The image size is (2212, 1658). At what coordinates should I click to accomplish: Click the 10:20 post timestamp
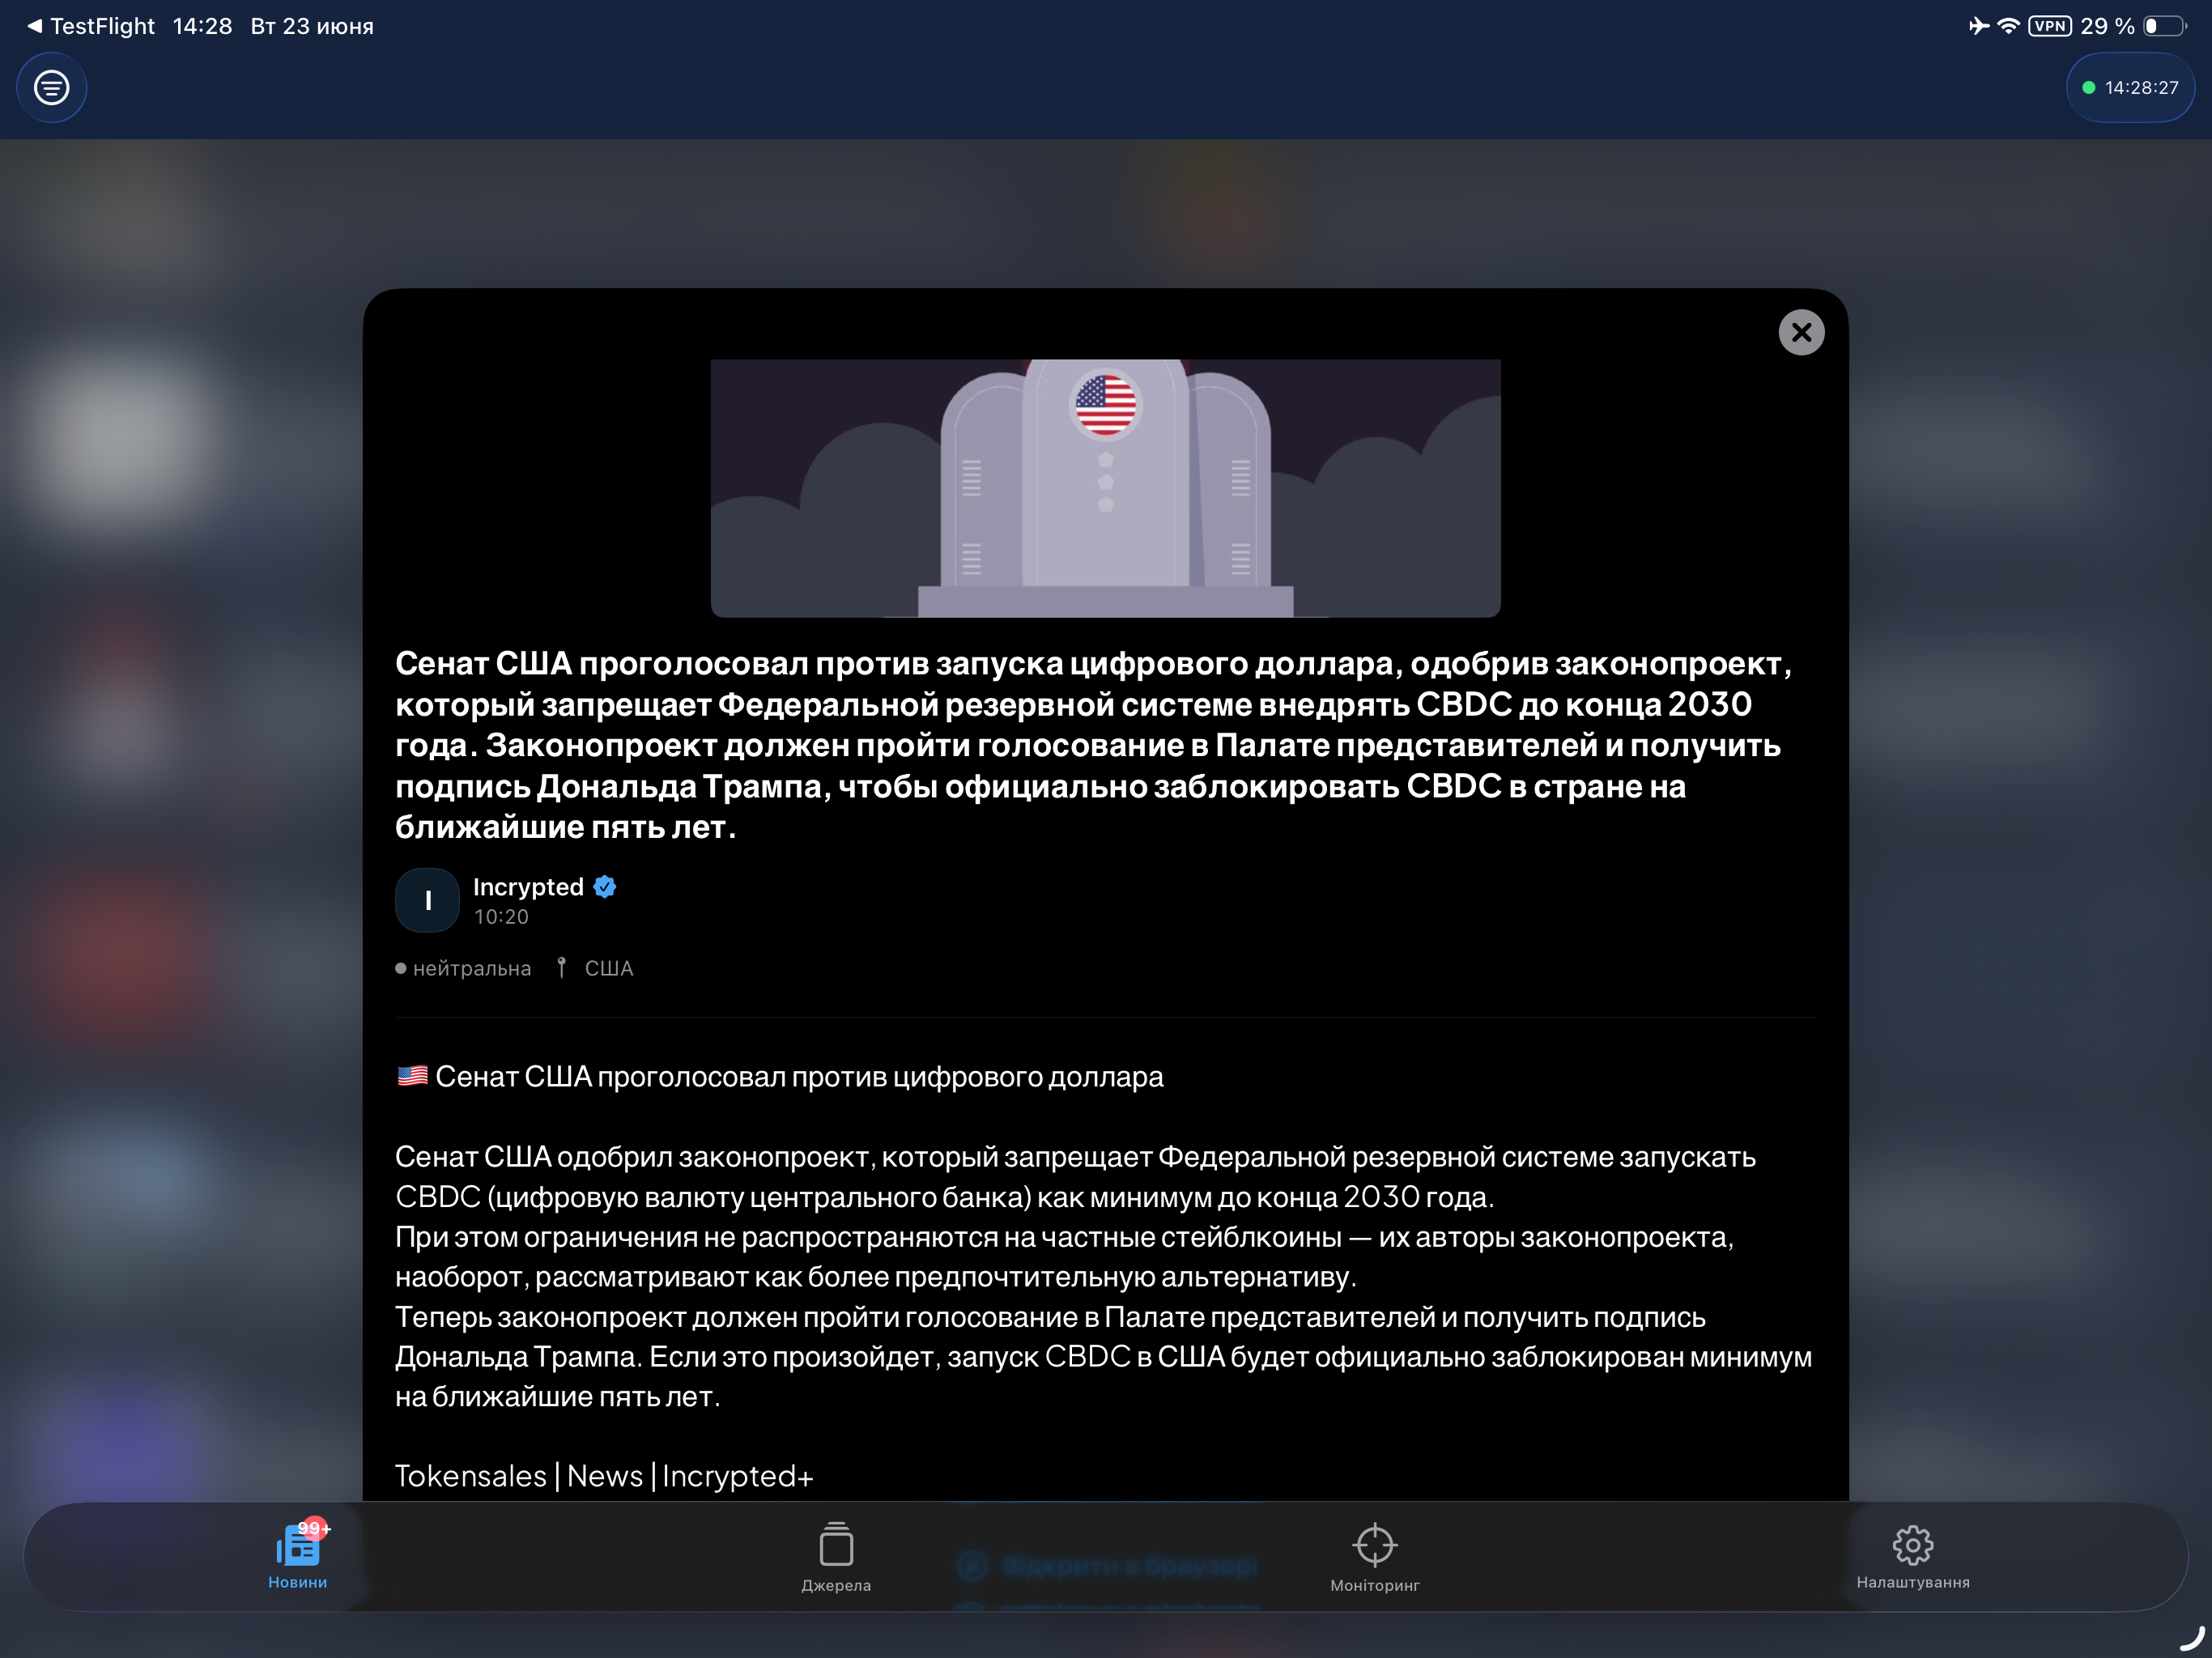tap(501, 917)
